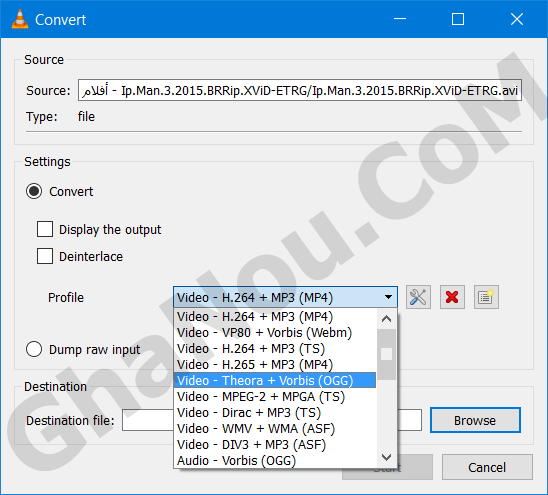Select the Dump raw input option
Screen dimensions: 548x495
(34, 349)
